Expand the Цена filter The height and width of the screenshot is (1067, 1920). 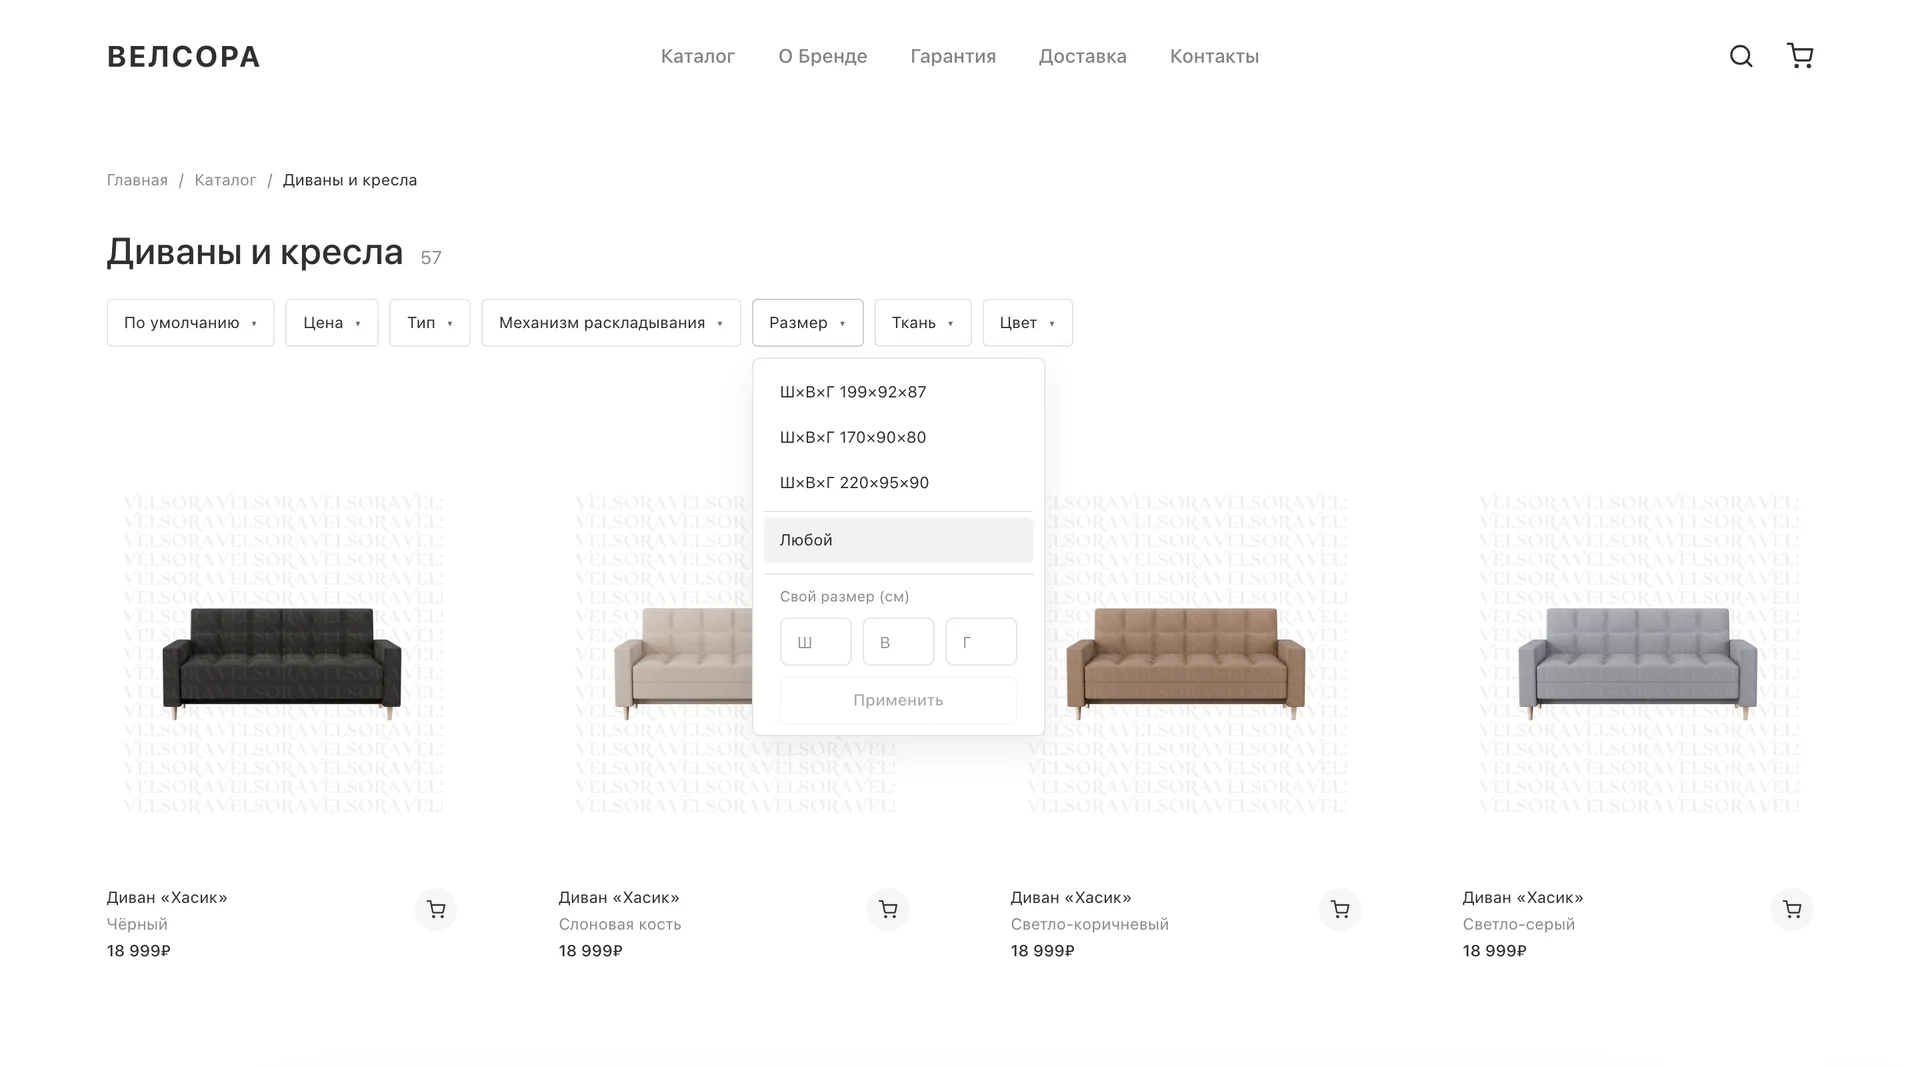(x=332, y=323)
